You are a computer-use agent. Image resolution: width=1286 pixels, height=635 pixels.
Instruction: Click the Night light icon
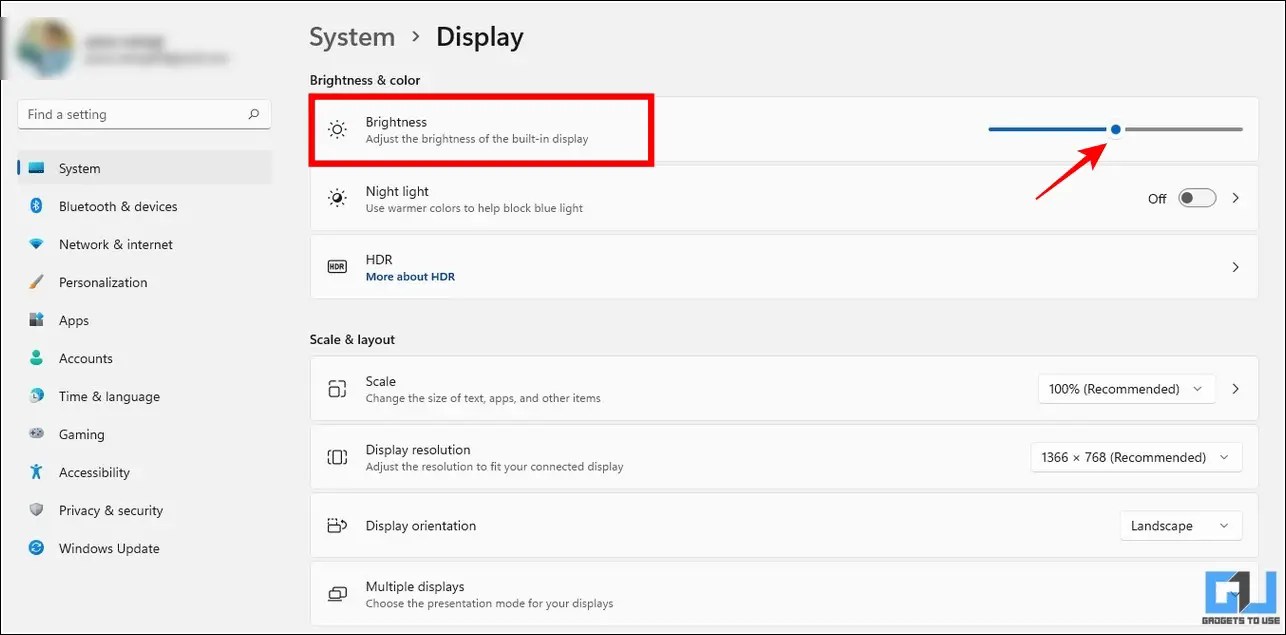pyautogui.click(x=337, y=198)
